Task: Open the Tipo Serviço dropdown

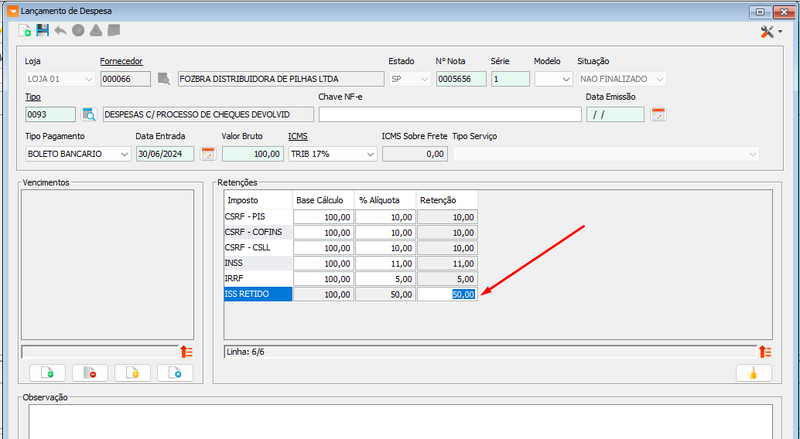Action: pyautogui.click(x=606, y=154)
